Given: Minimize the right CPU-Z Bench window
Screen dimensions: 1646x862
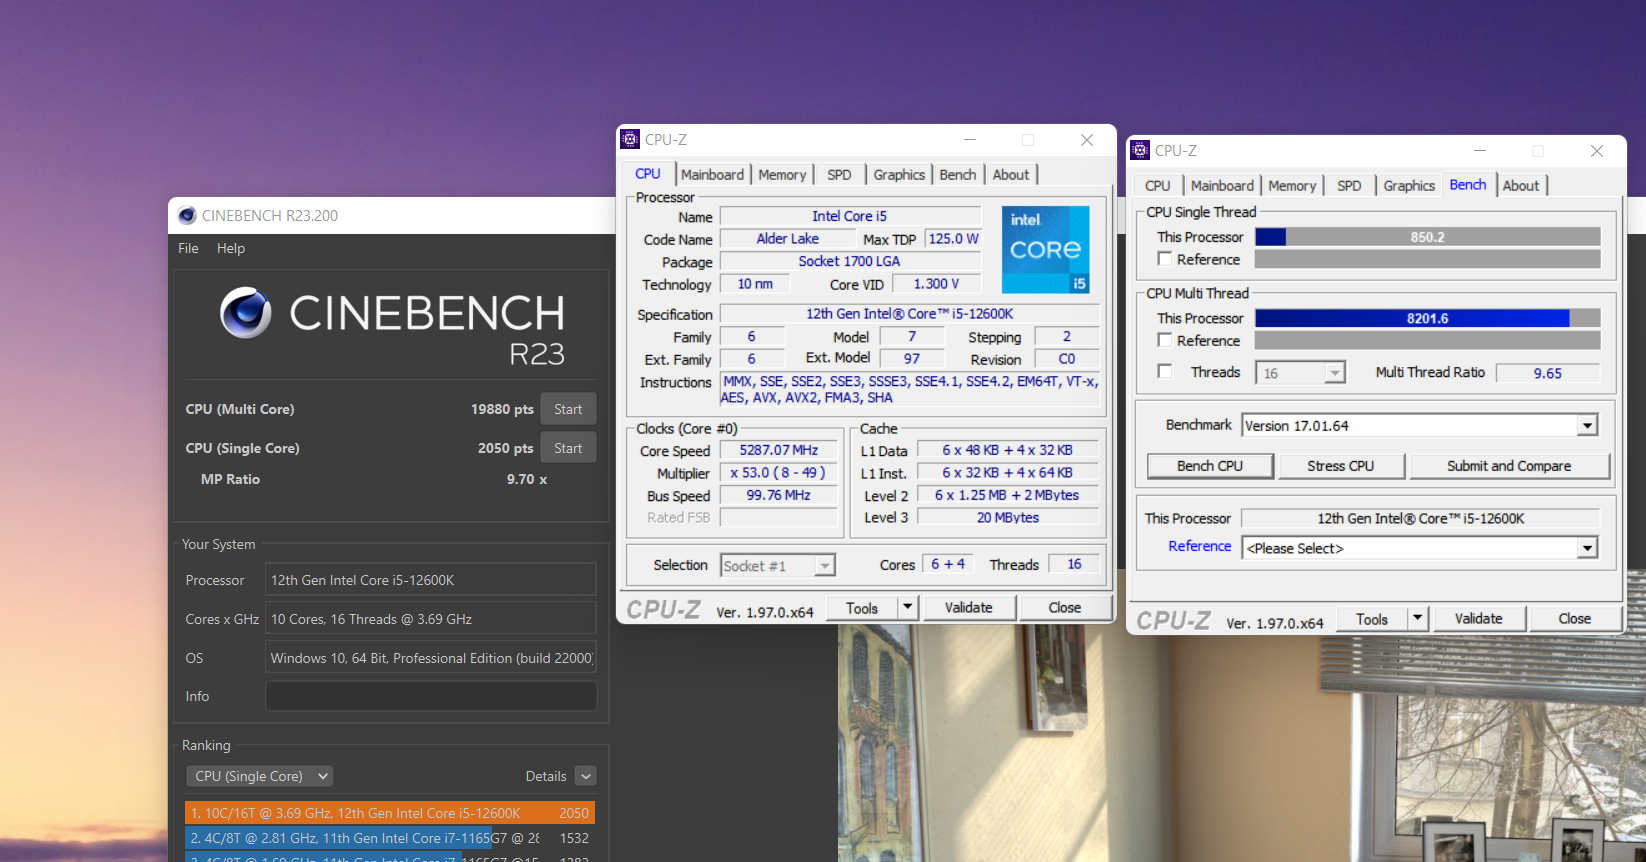Looking at the screenshot, I should point(1480,151).
